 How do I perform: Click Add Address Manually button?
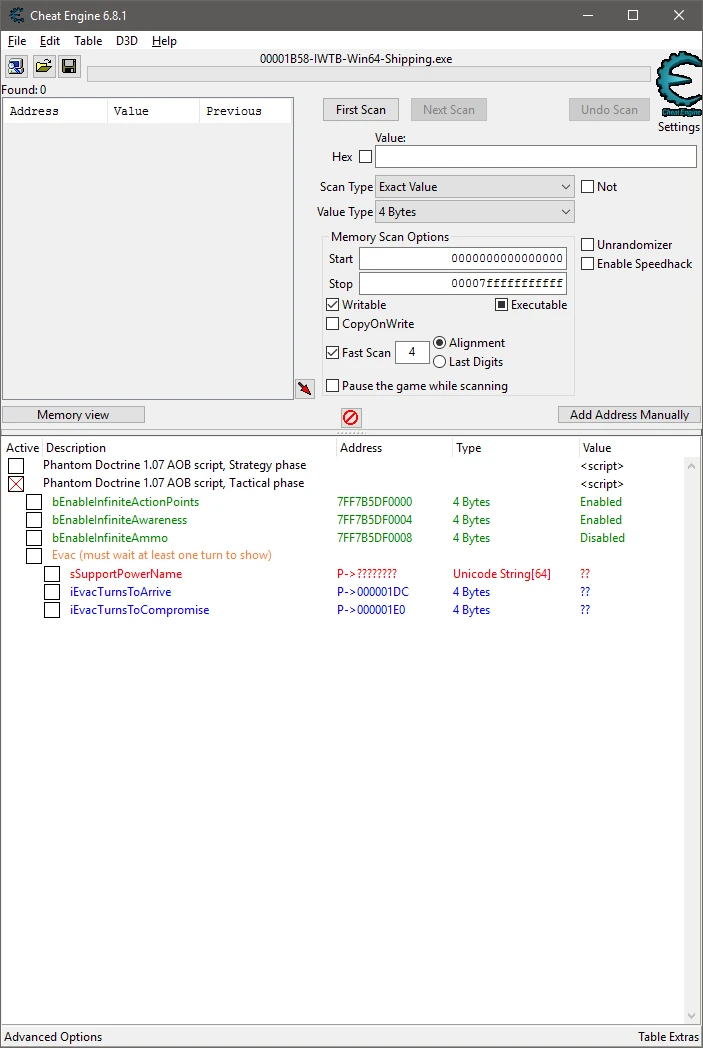click(629, 415)
